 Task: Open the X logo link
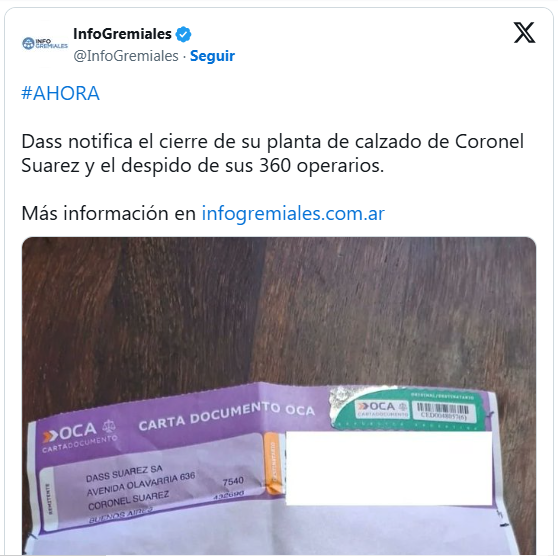tap(524, 33)
